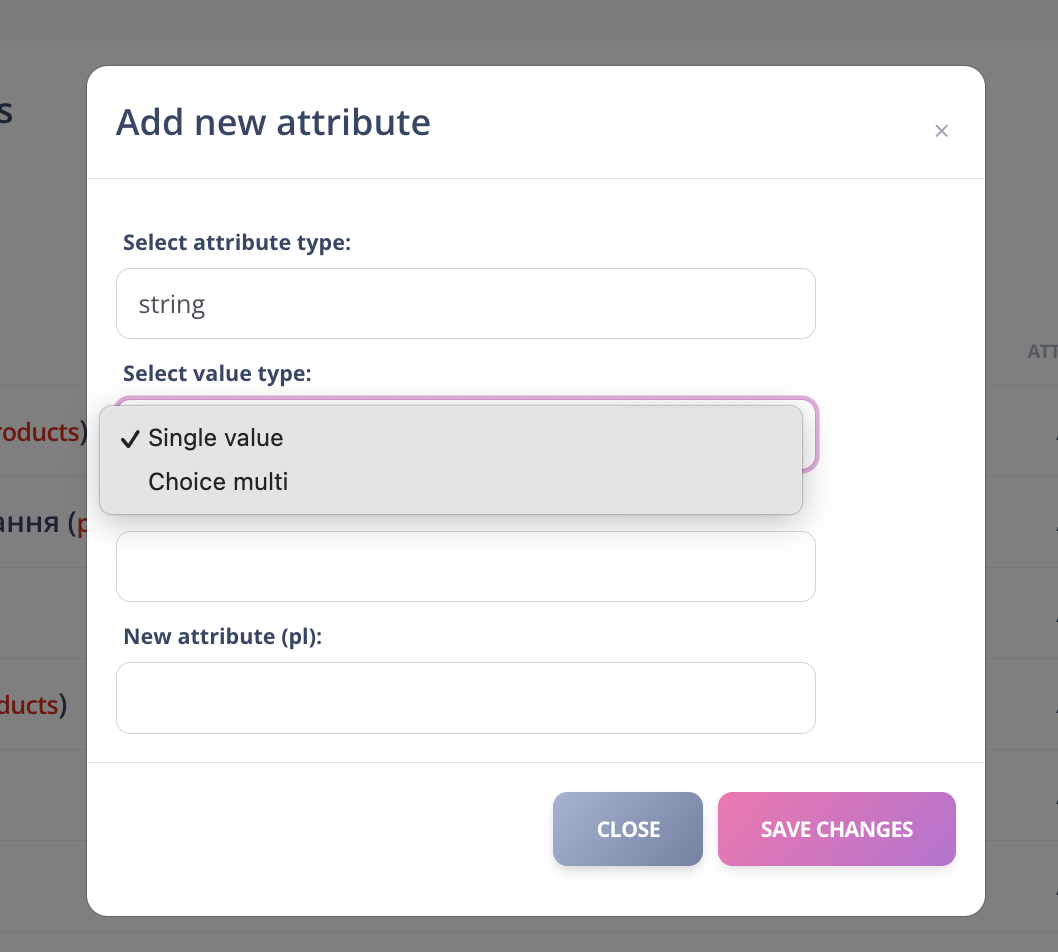Click the dialog footer area left of CLOSE
This screenshot has height=952, width=1058.
[320, 829]
